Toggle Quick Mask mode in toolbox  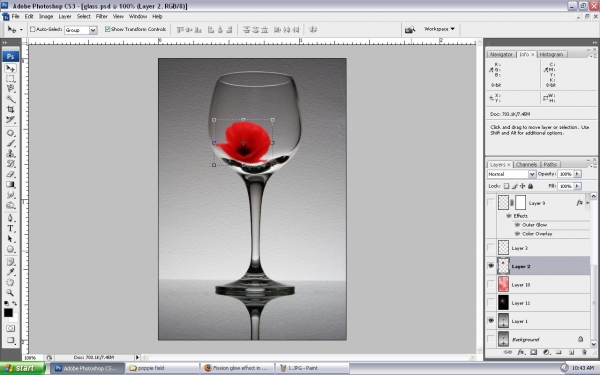pyautogui.click(x=10, y=329)
